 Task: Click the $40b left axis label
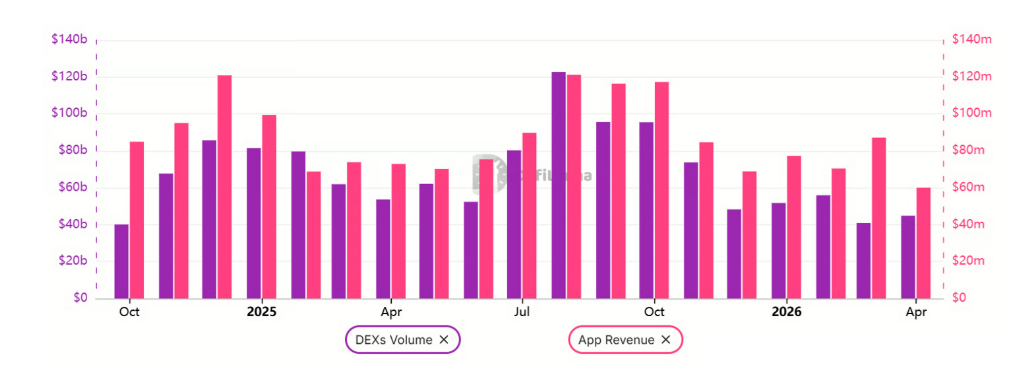[72, 225]
